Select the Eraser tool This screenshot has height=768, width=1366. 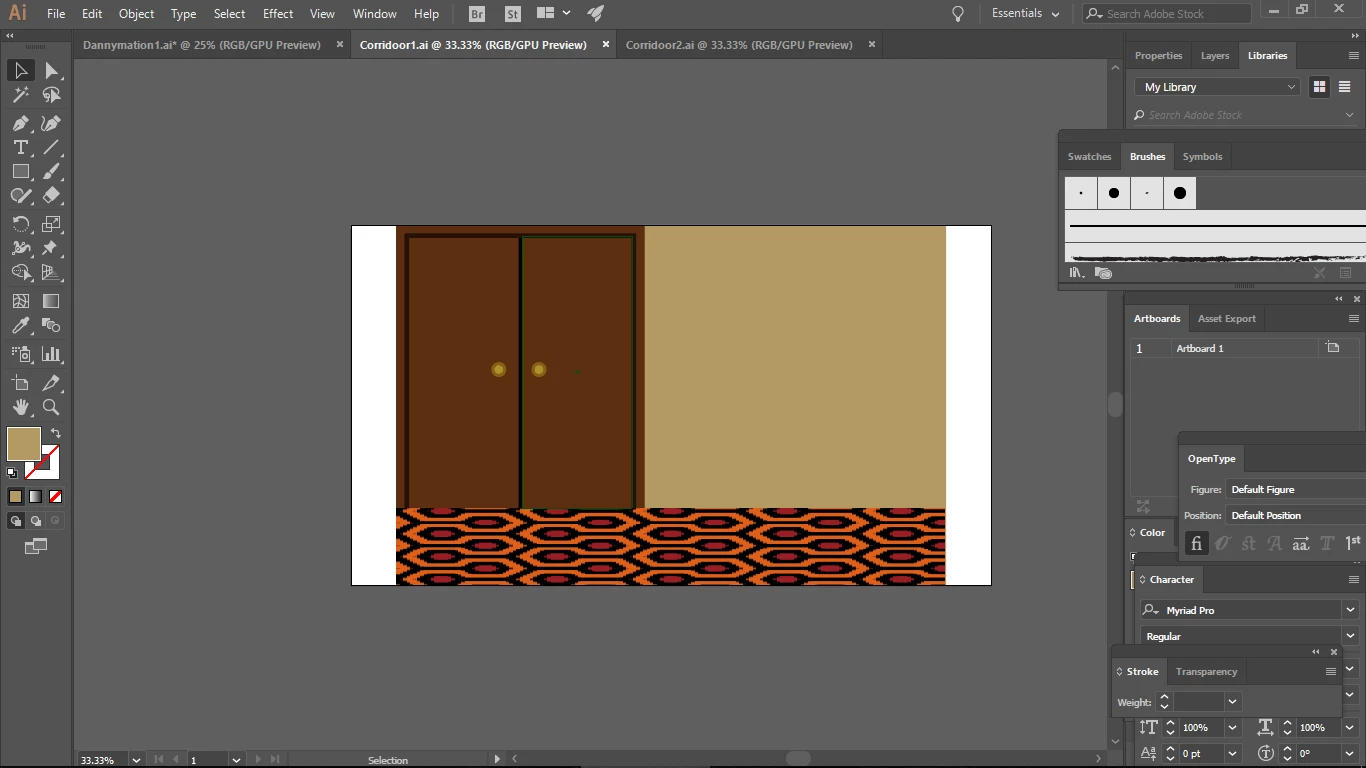tap(51, 196)
